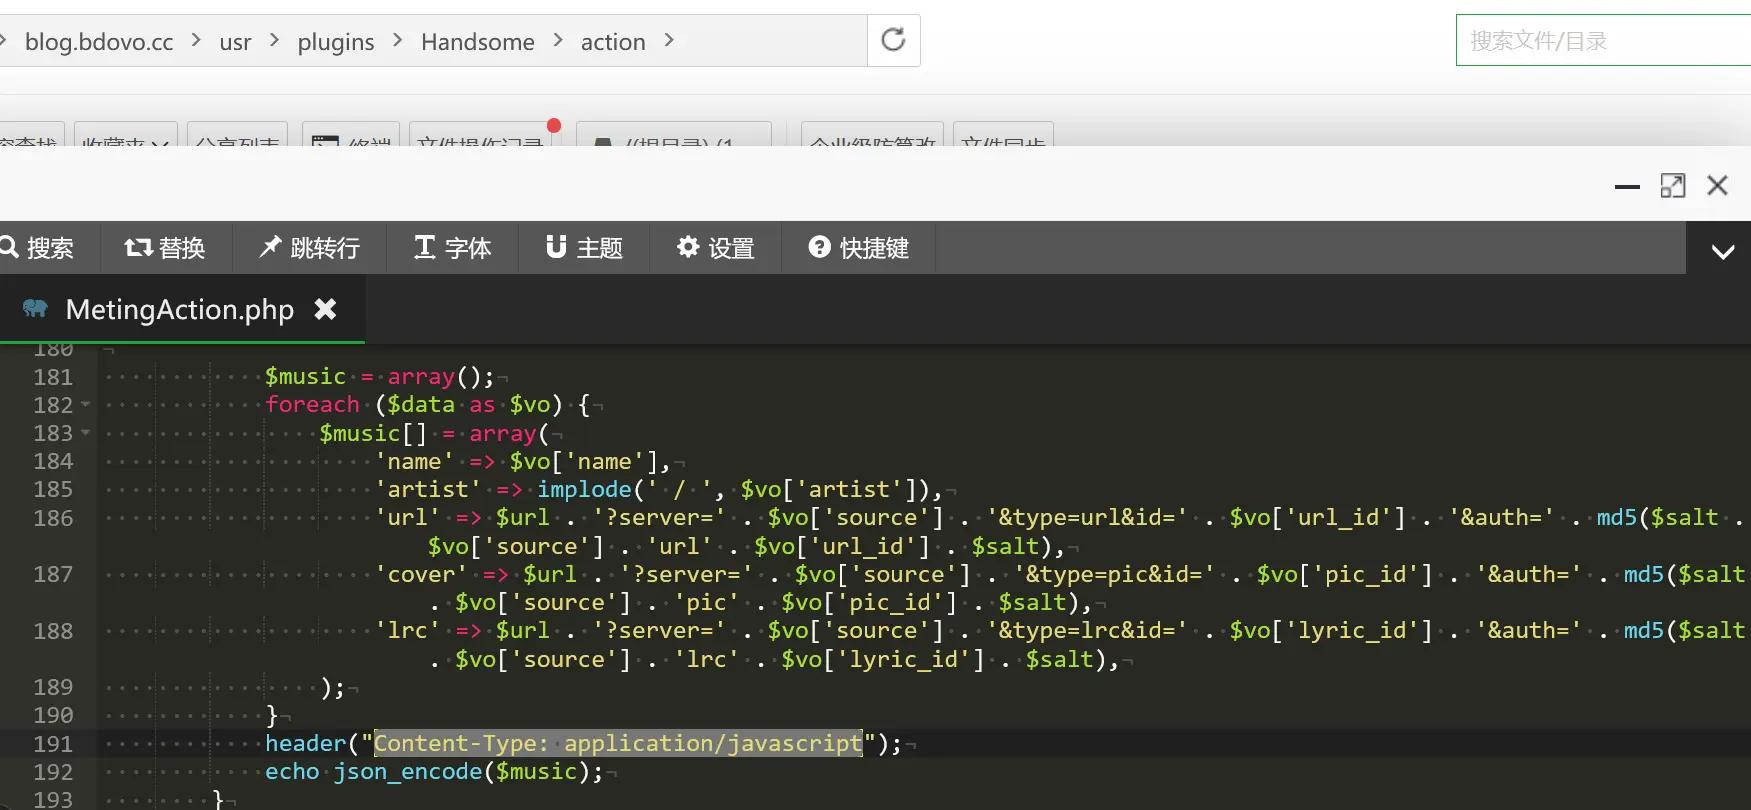The height and width of the screenshot is (810, 1751).
Task: Click line number 191 in gutter
Action: coord(53,744)
